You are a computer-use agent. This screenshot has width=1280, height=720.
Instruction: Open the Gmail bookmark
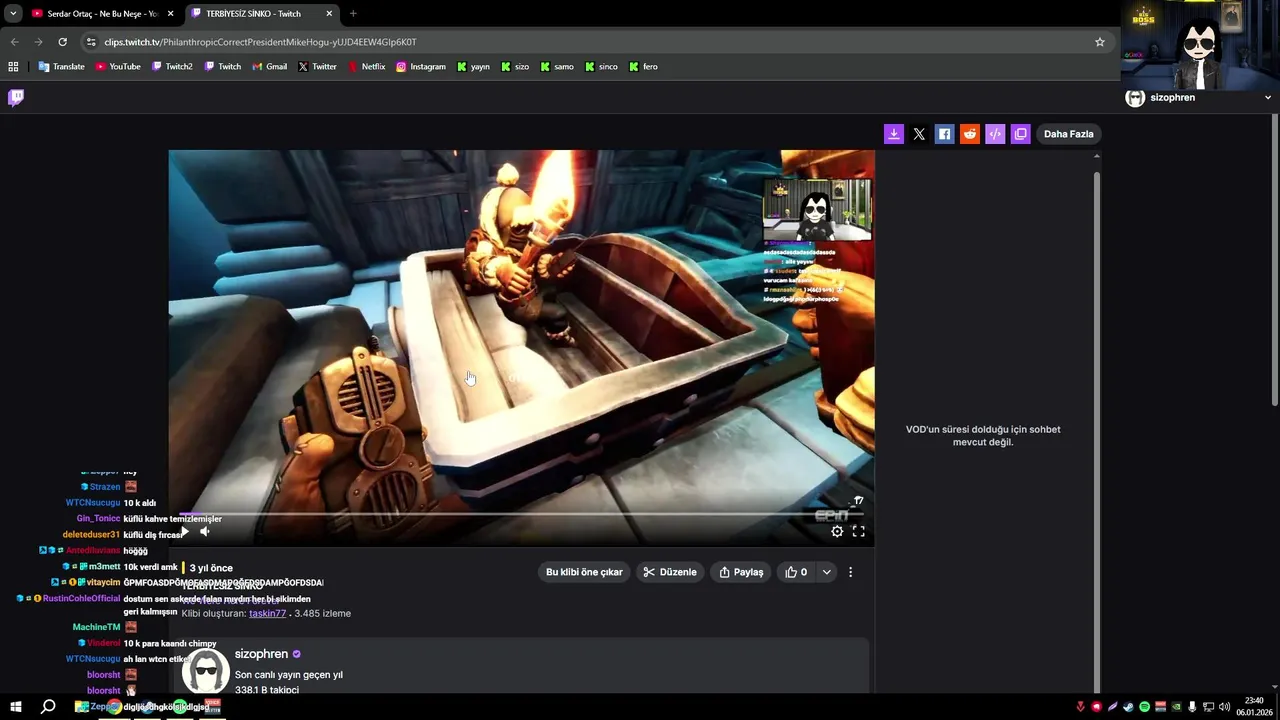tap(270, 67)
